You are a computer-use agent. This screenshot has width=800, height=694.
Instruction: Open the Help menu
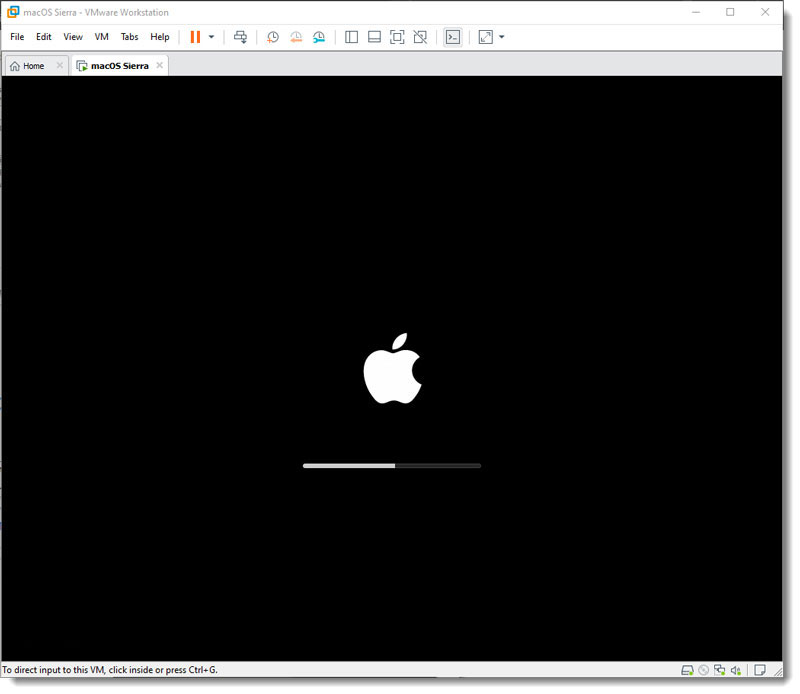160,37
